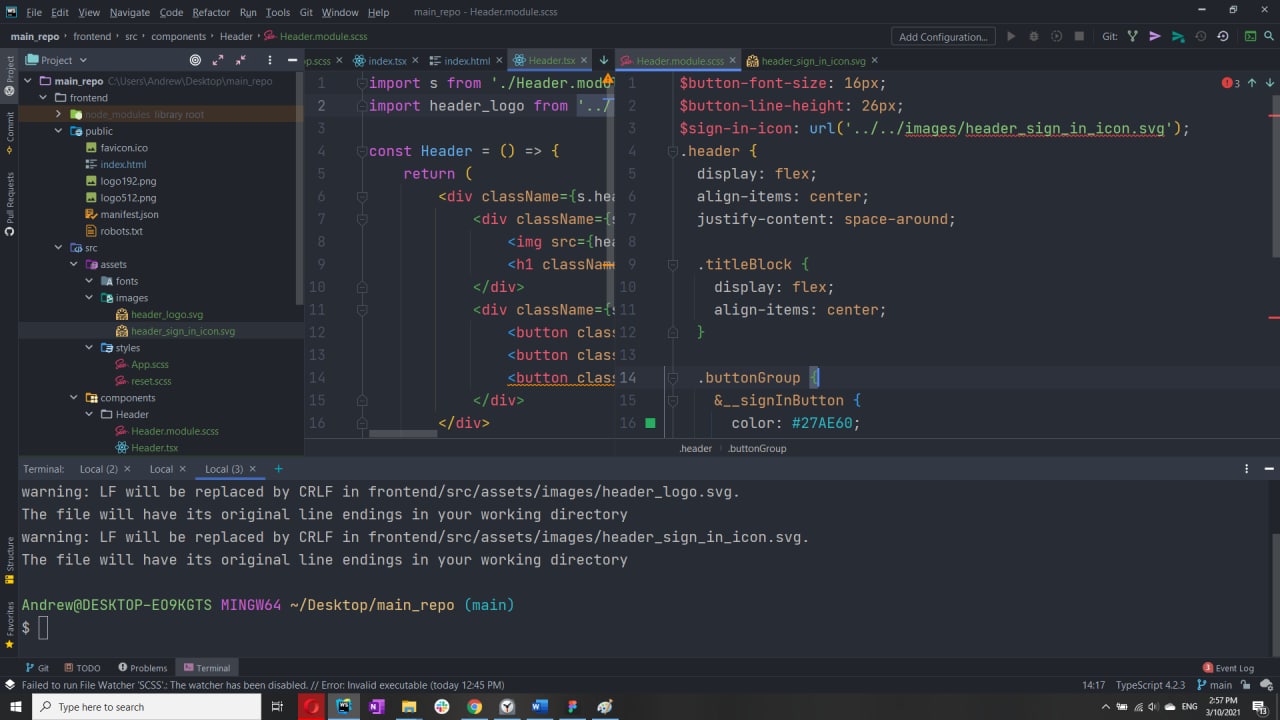The width and height of the screenshot is (1280, 720).
Task: Select header_logo.svg in project tree
Action: (x=167, y=314)
